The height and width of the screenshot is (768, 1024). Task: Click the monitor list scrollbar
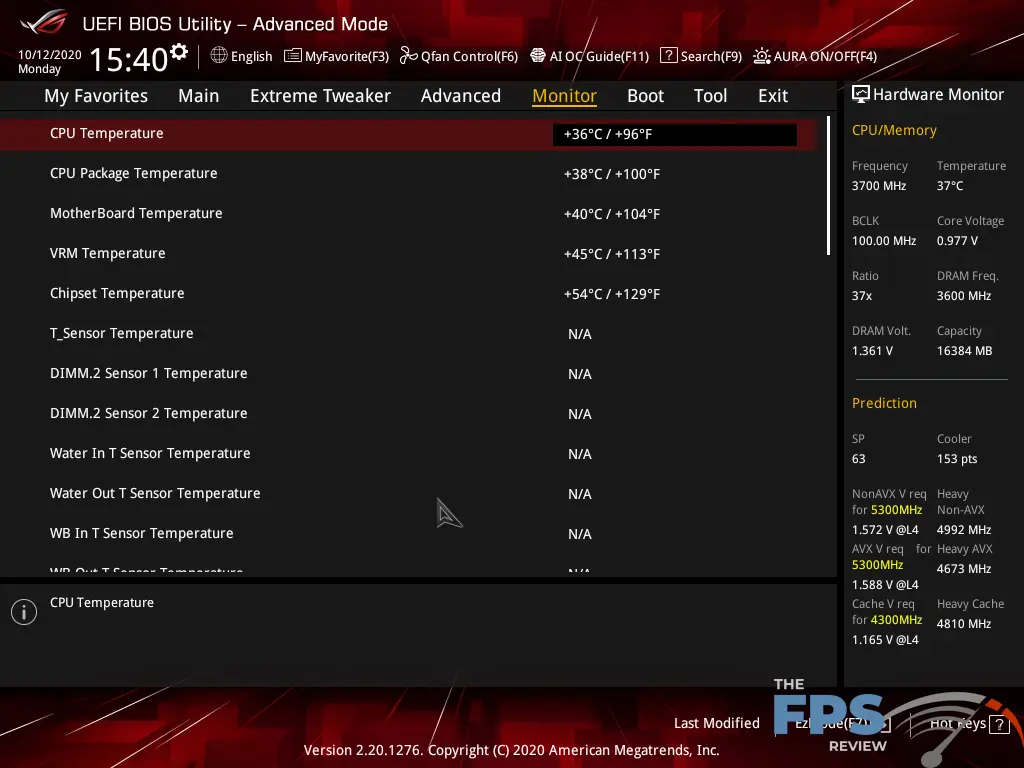pos(828,186)
